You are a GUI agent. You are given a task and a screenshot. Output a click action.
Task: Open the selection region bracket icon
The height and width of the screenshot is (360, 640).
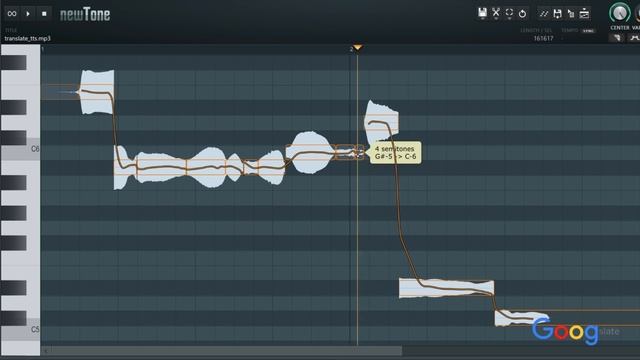point(509,13)
